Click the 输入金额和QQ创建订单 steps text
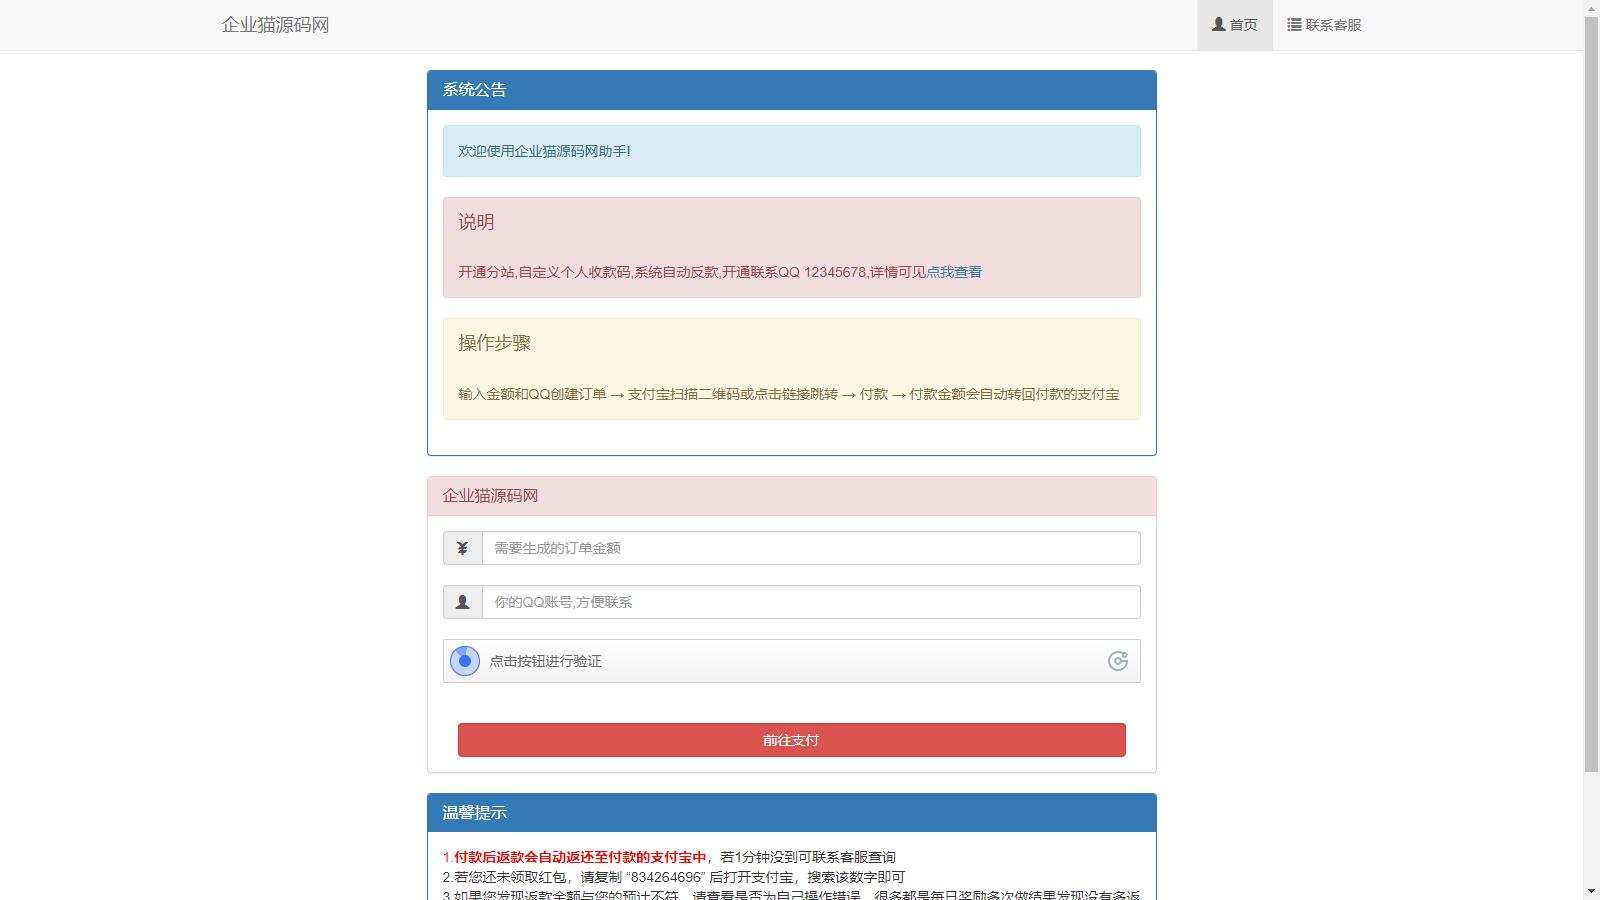The width and height of the screenshot is (1600, 900). tap(789, 394)
